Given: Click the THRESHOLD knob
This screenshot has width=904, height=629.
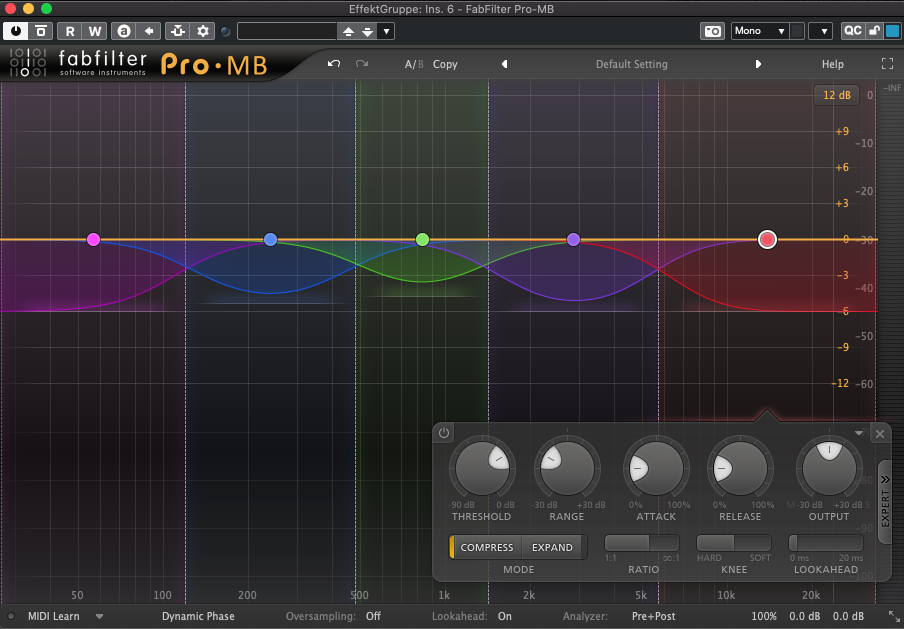Looking at the screenshot, I should (x=483, y=468).
